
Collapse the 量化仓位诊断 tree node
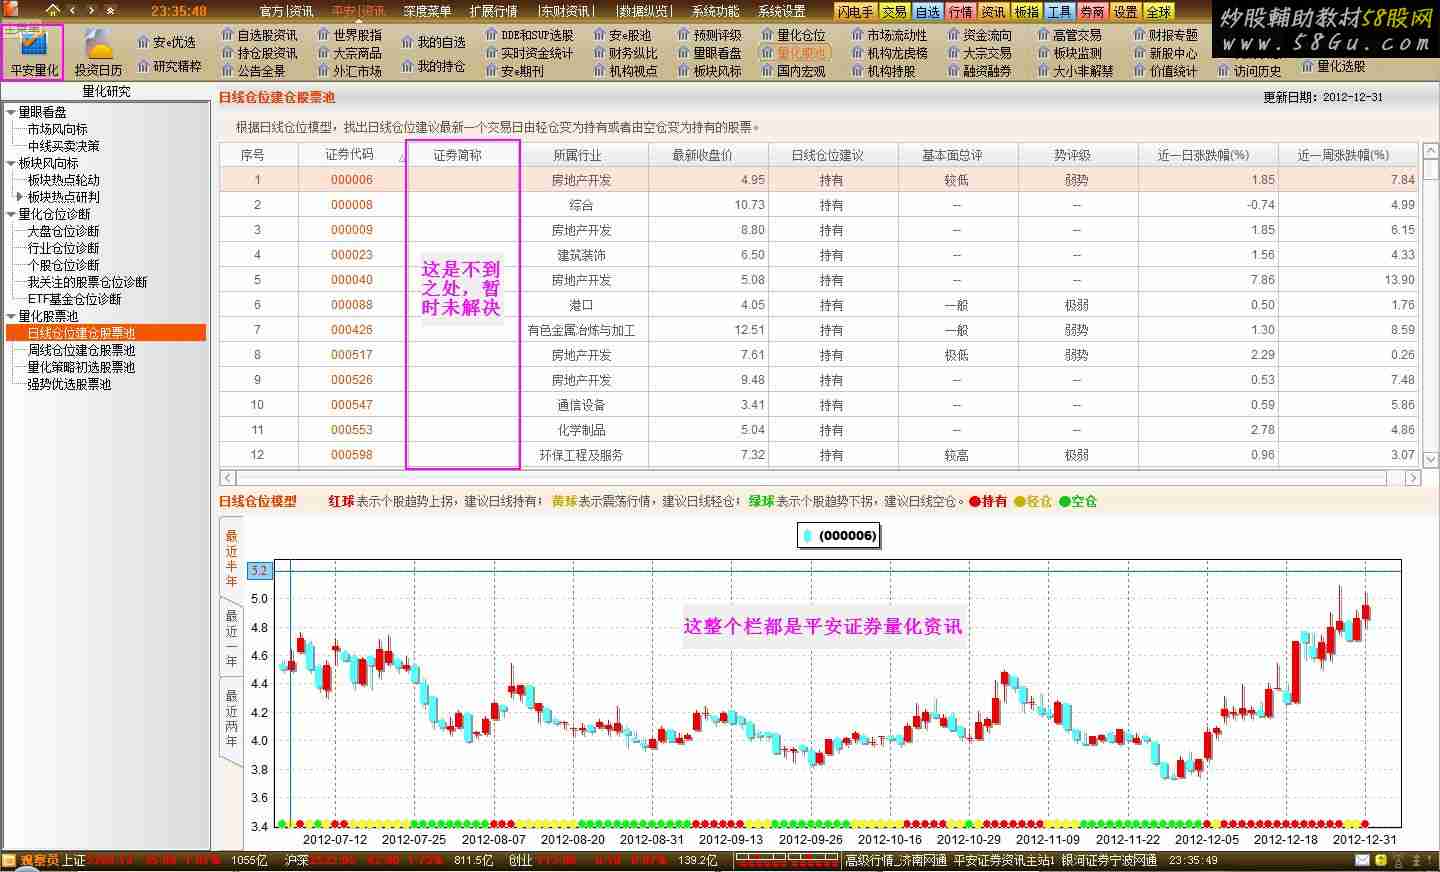point(11,214)
